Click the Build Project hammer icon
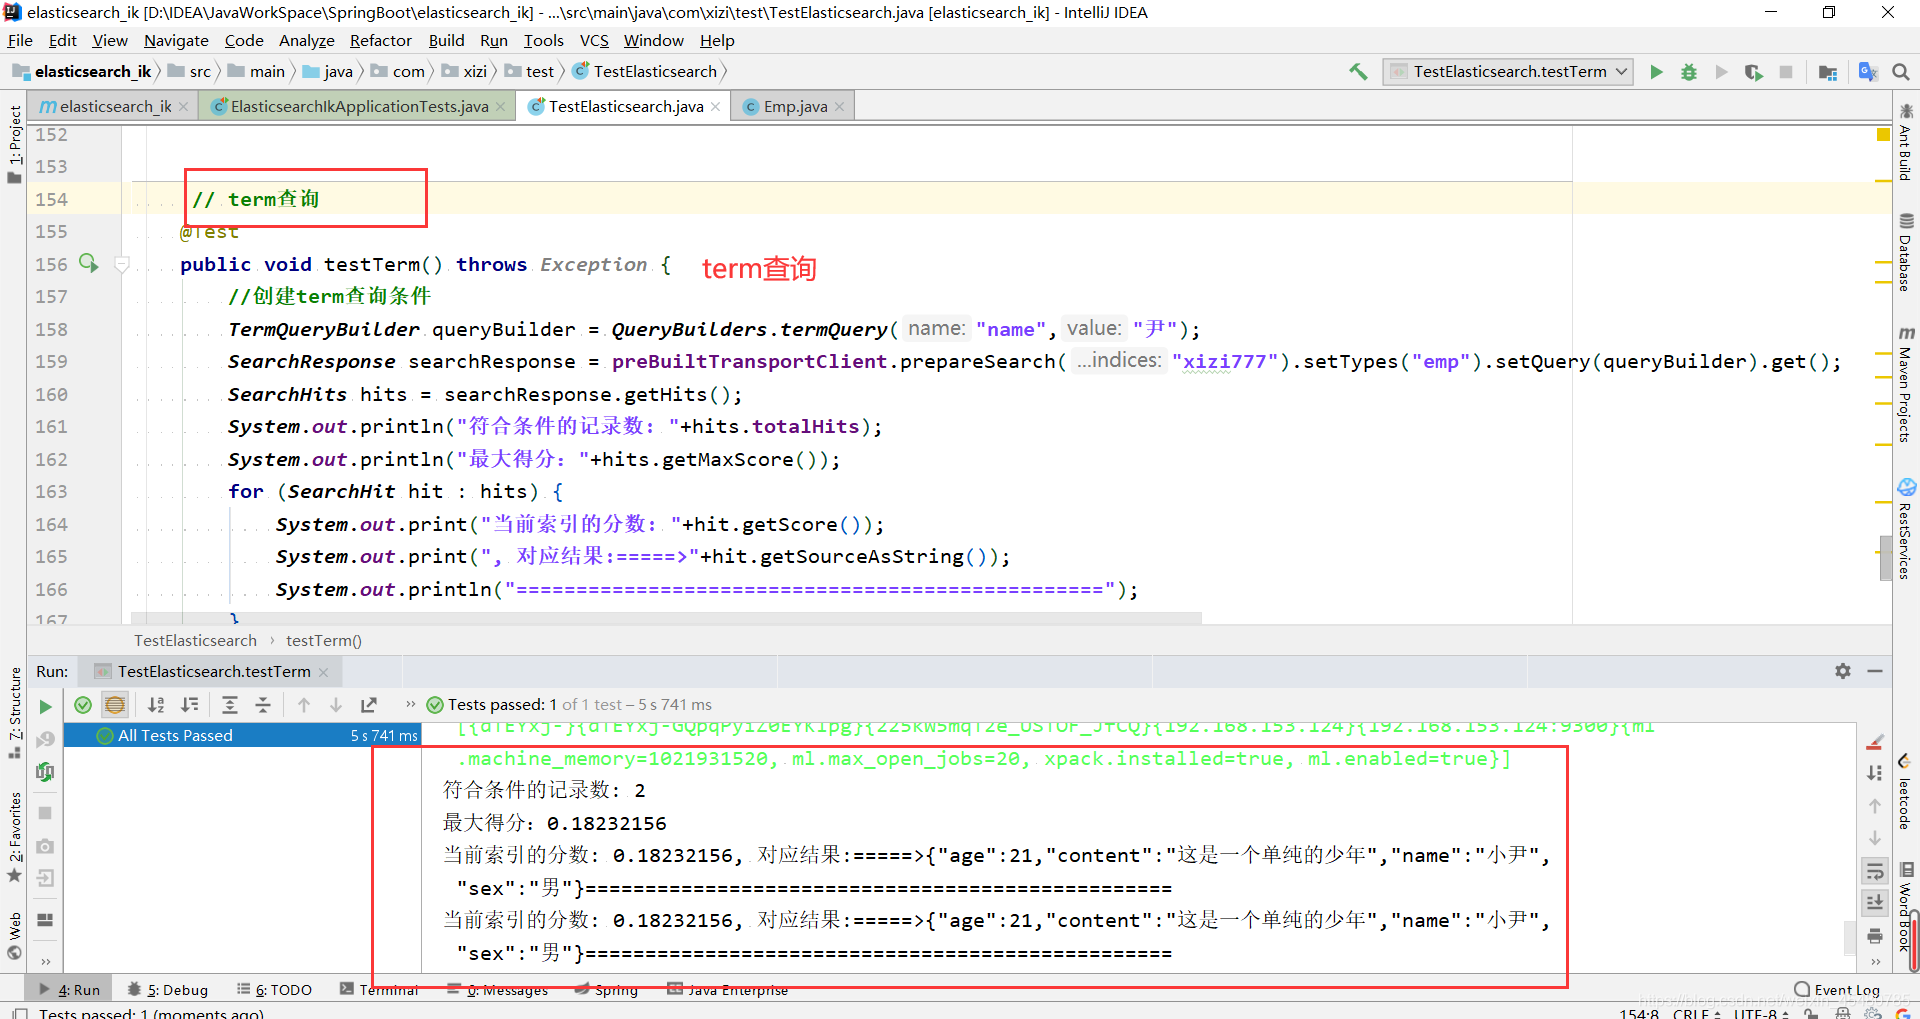 pyautogui.click(x=1358, y=71)
